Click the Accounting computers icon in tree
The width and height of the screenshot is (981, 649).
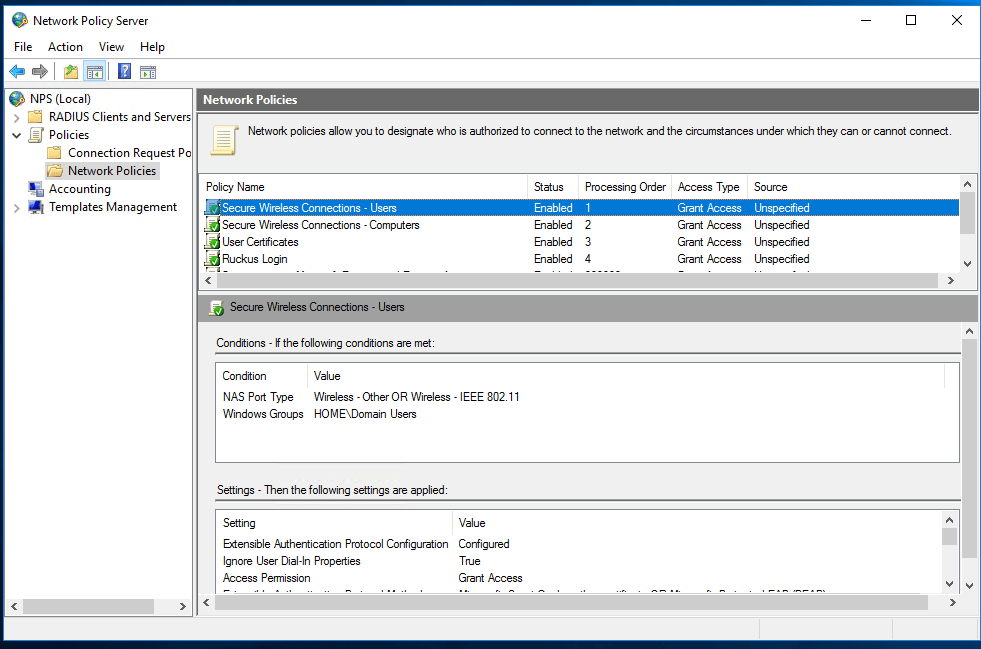tap(36, 189)
